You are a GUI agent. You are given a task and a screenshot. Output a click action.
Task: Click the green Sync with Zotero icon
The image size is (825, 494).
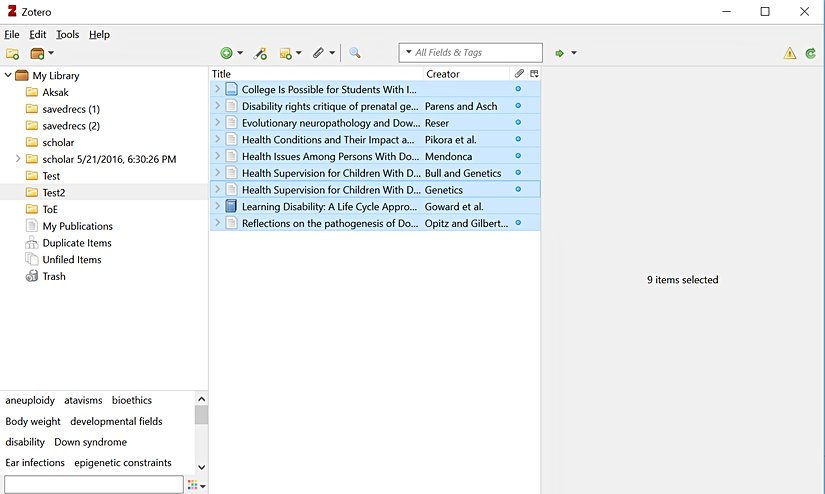(810, 53)
